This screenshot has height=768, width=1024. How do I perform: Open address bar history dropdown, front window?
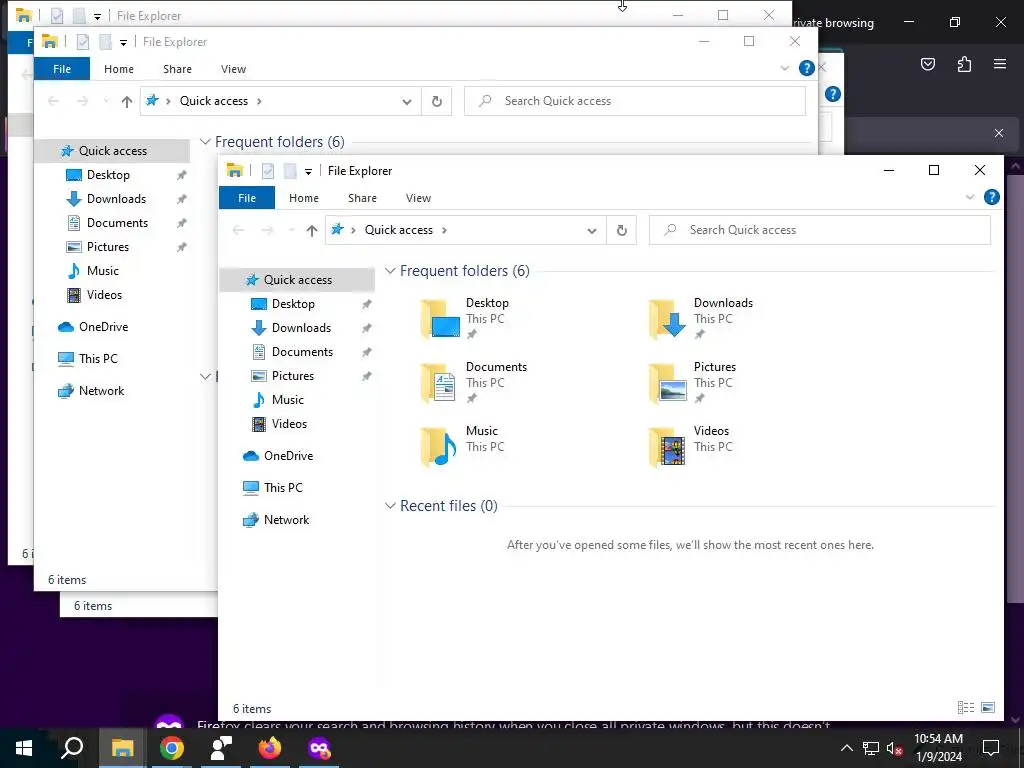pos(592,231)
